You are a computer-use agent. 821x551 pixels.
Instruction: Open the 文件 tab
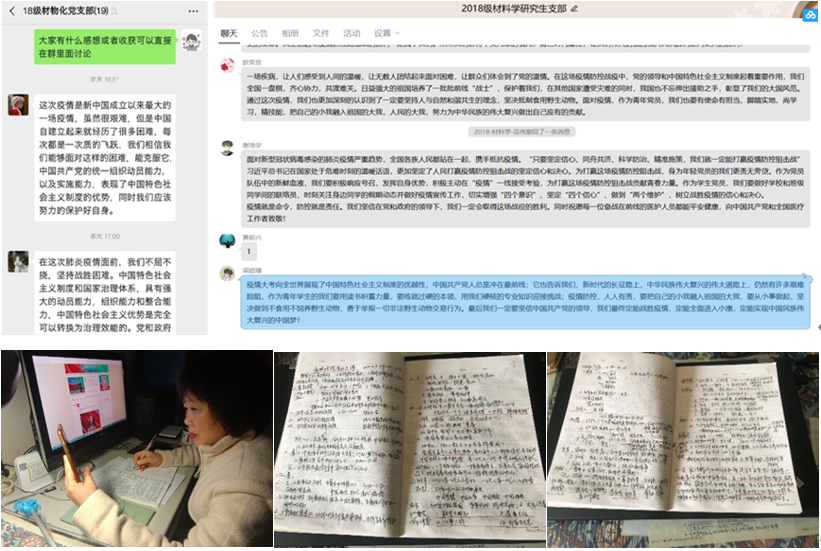coord(321,33)
